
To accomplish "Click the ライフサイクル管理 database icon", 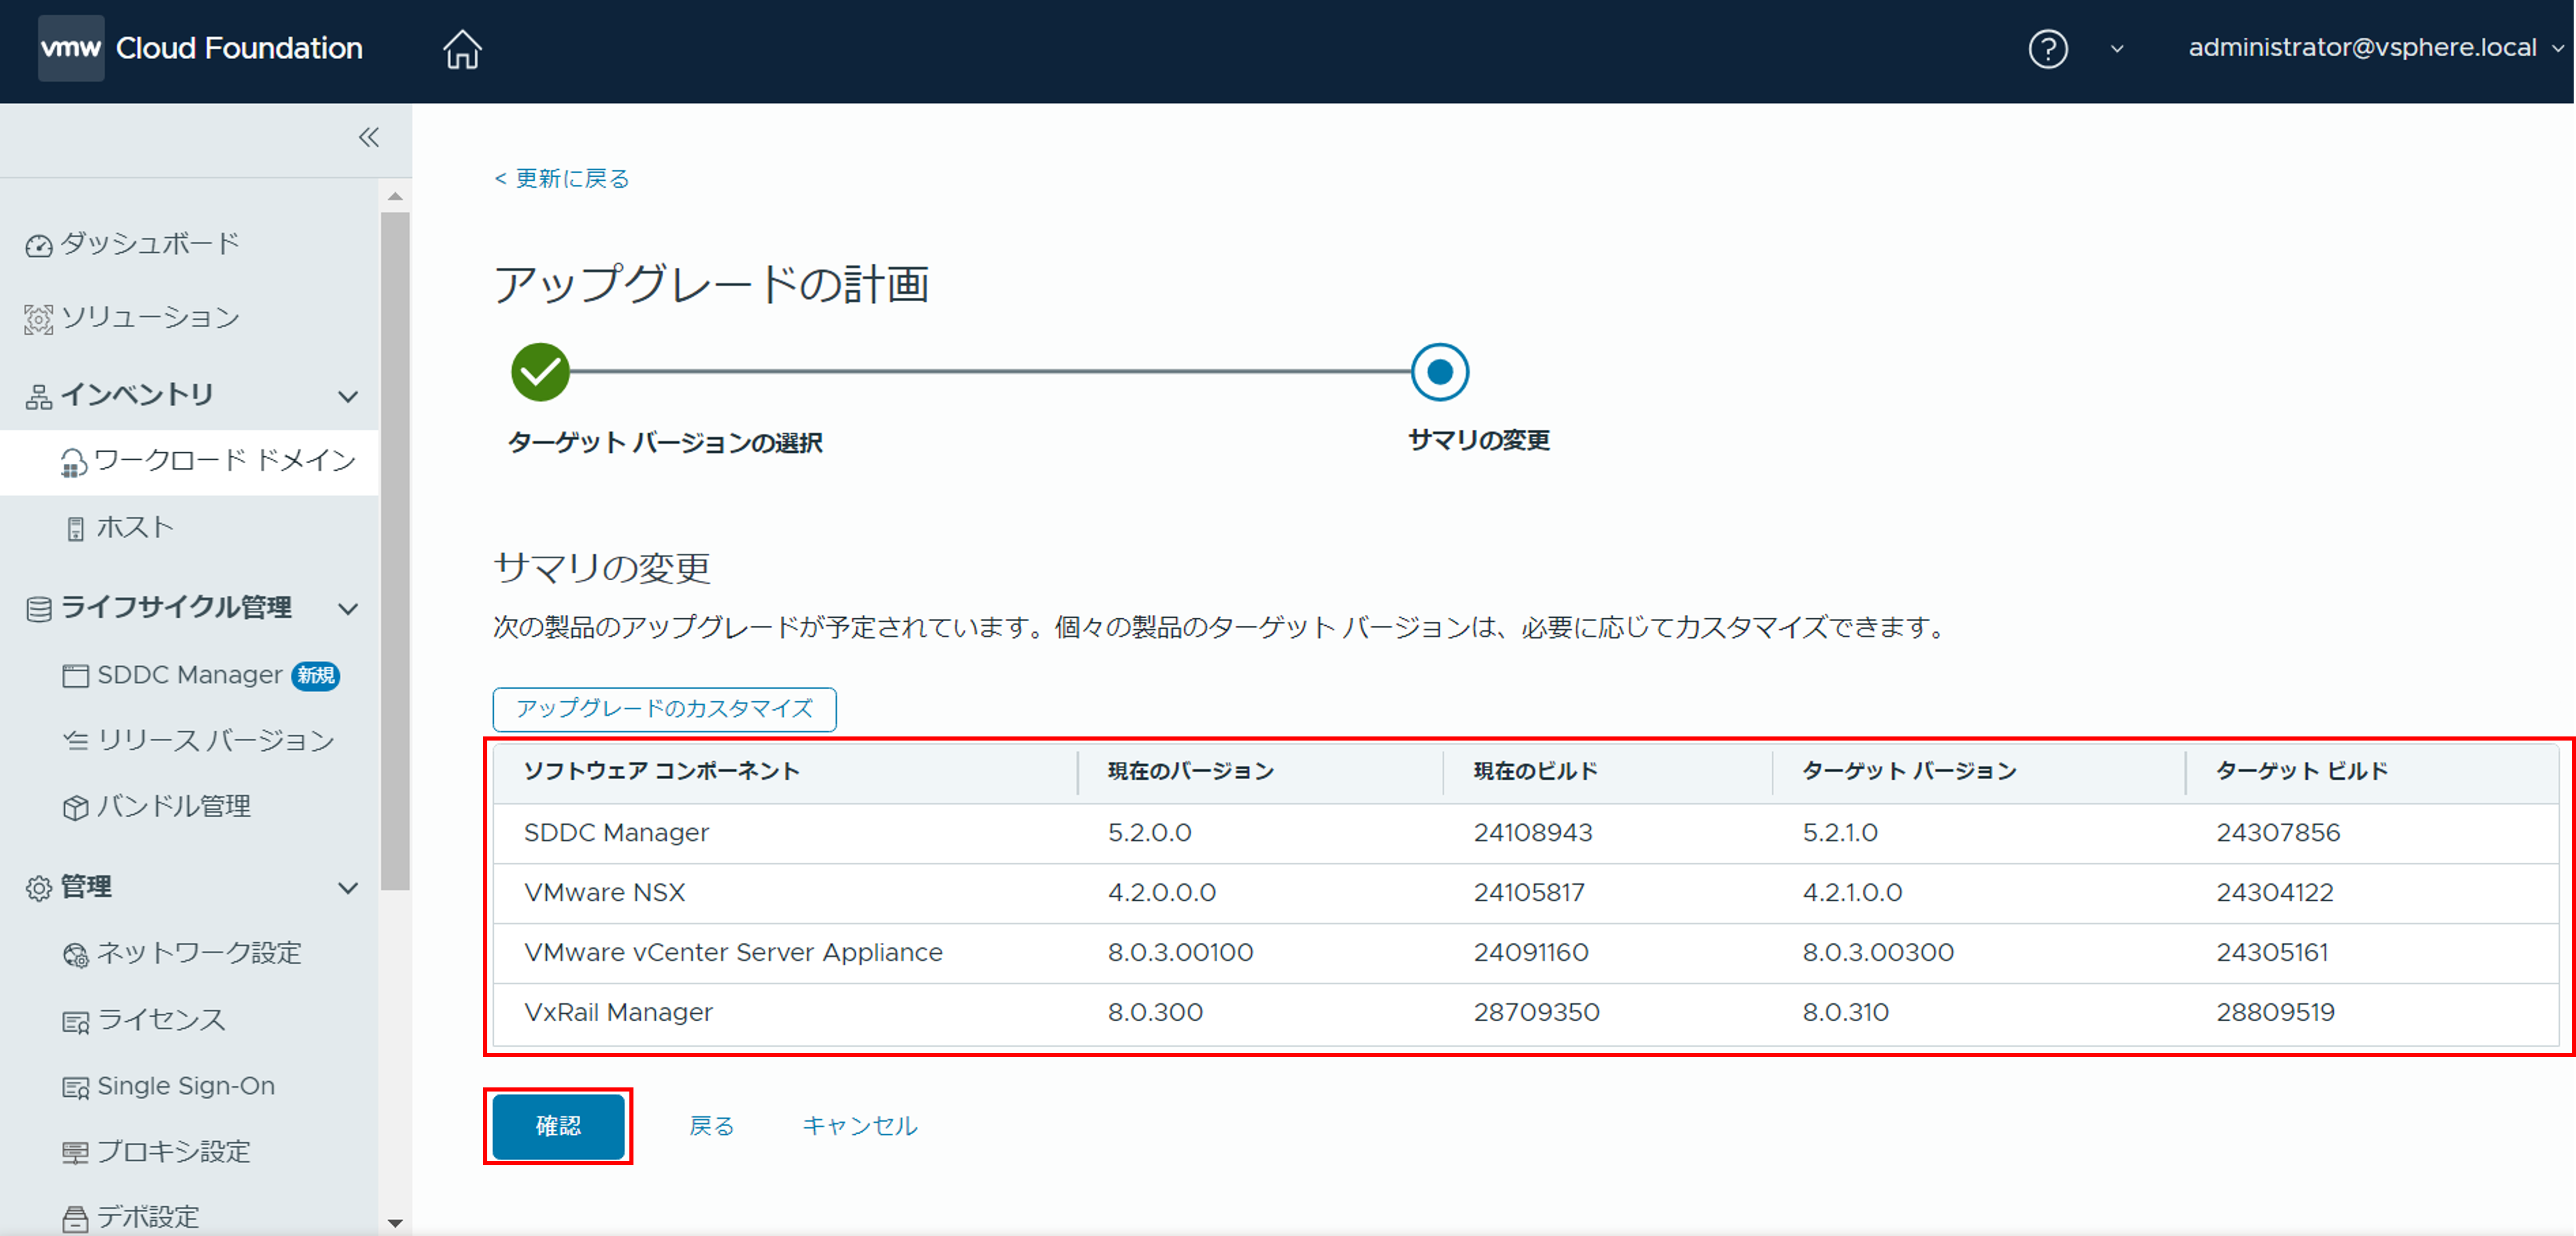I will 38,608.
